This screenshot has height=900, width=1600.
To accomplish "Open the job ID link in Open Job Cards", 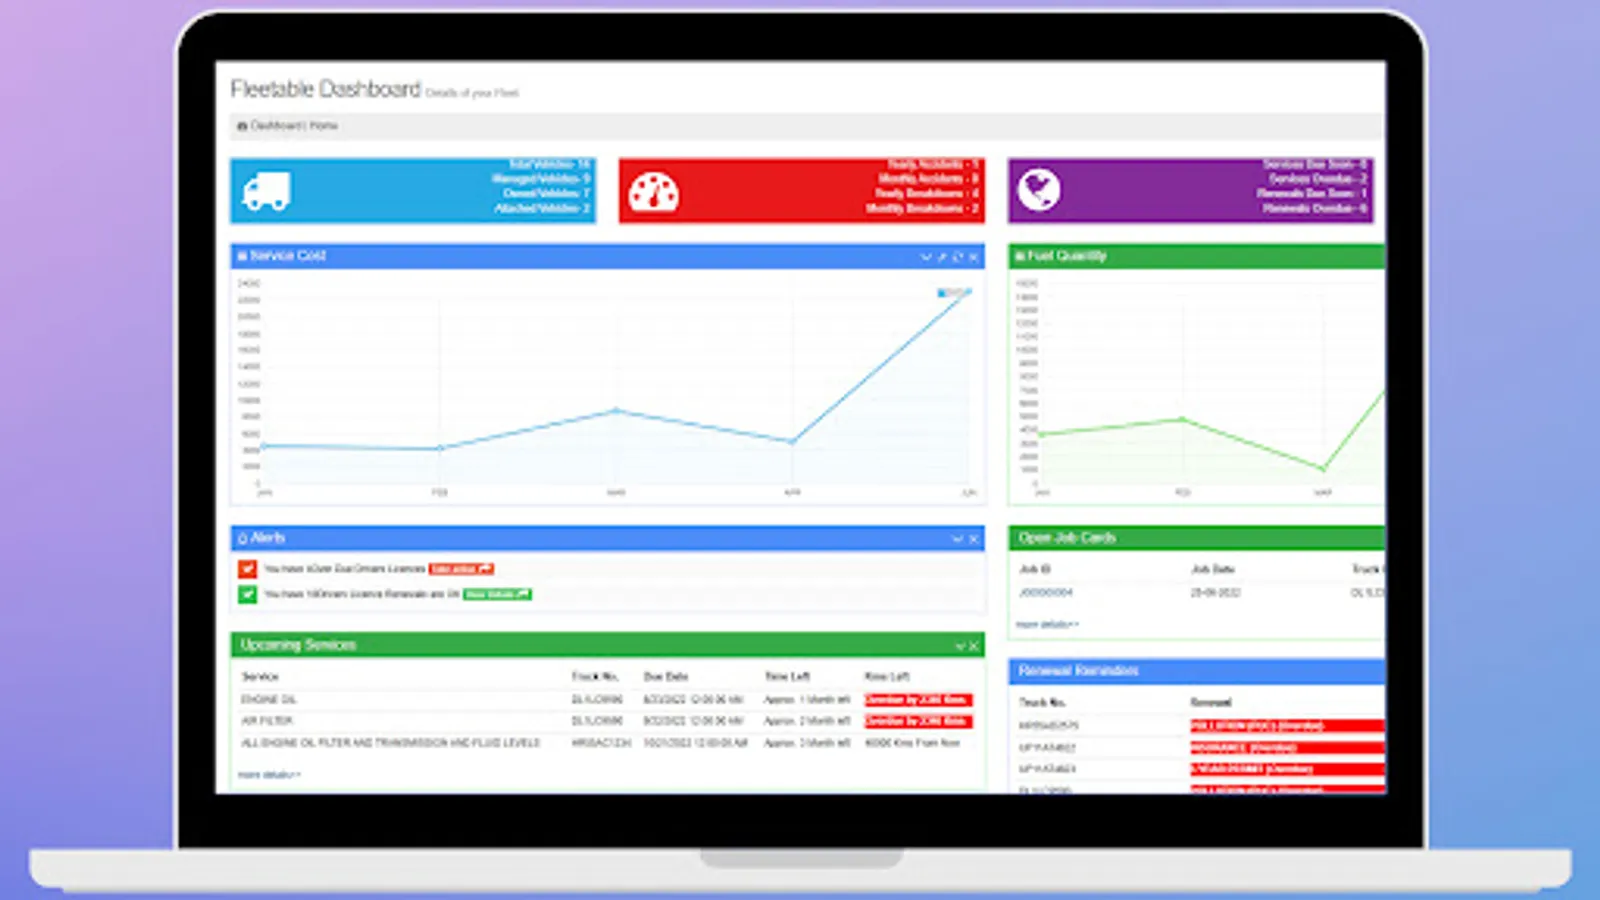I will (1045, 593).
